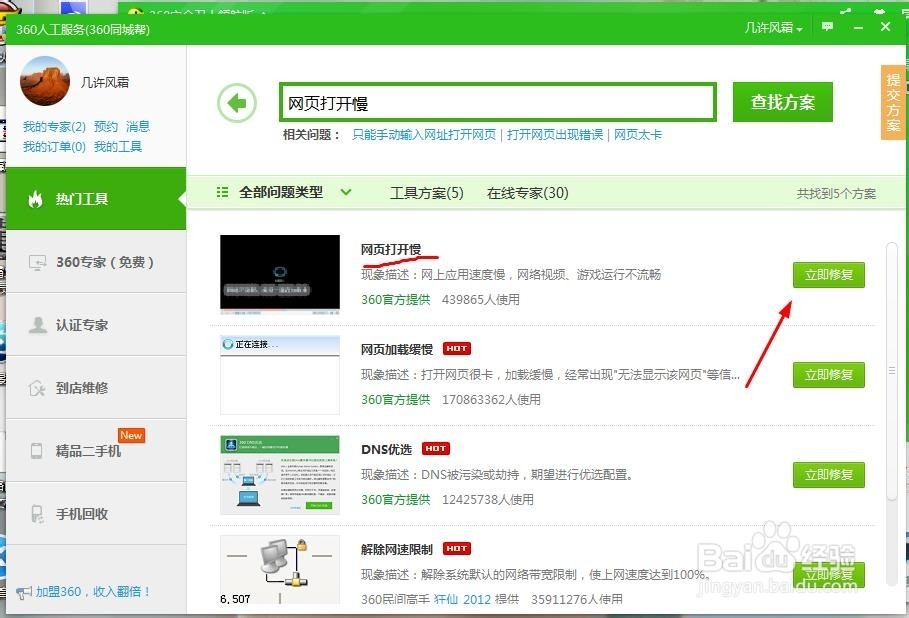Open 预约 link under profile
The height and width of the screenshot is (618, 909).
[106, 126]
